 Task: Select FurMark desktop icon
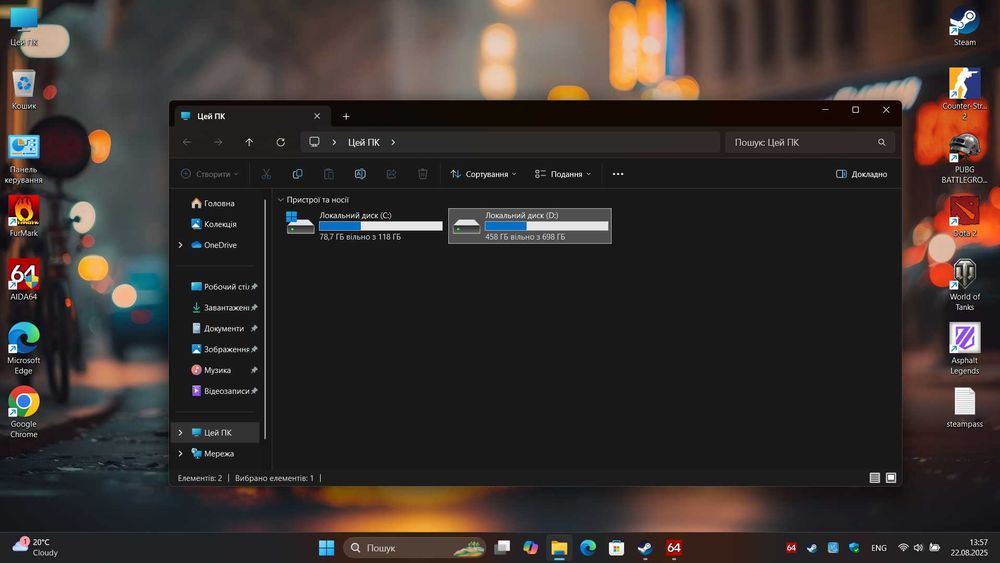[24, 217]
